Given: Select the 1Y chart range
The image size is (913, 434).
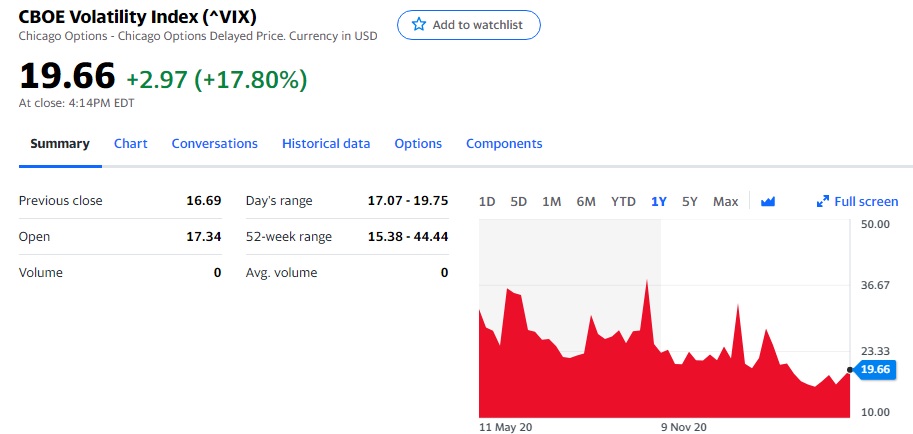Looking at the screenshot, I should coord(659,201).
